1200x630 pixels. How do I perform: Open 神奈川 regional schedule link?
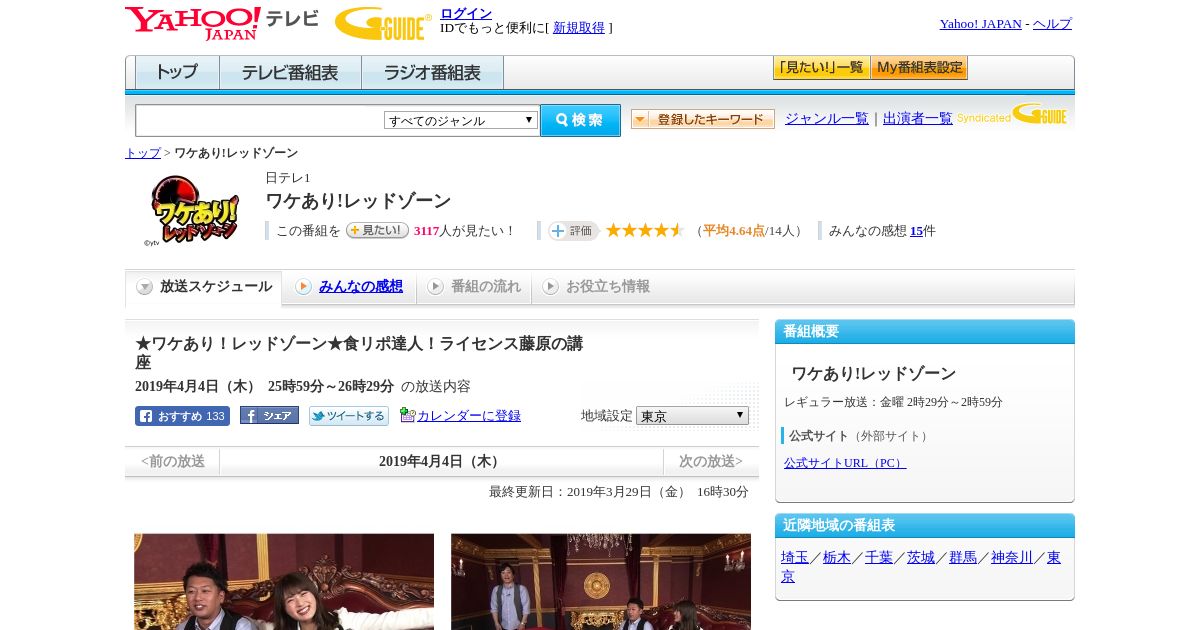pyautogui.click(x=1012, y=558)
